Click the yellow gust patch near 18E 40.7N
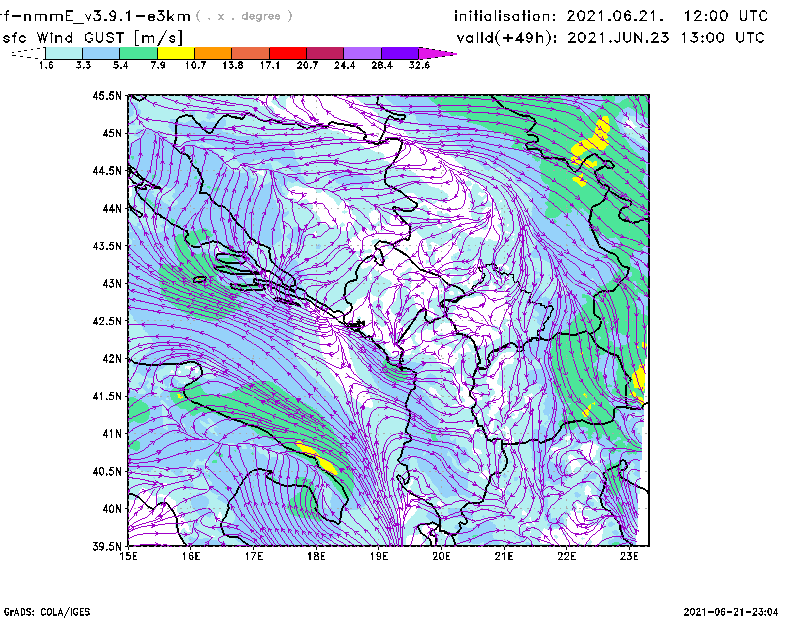800x618 pixels. (318, 459)
